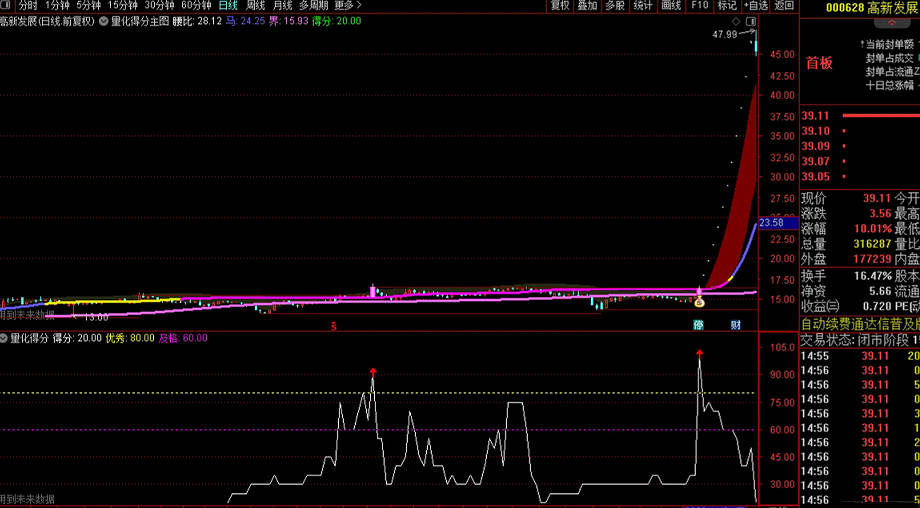Click the cyan 除 ex-rights marker
The width and height of the screenshot is (920, 508).
699,325
